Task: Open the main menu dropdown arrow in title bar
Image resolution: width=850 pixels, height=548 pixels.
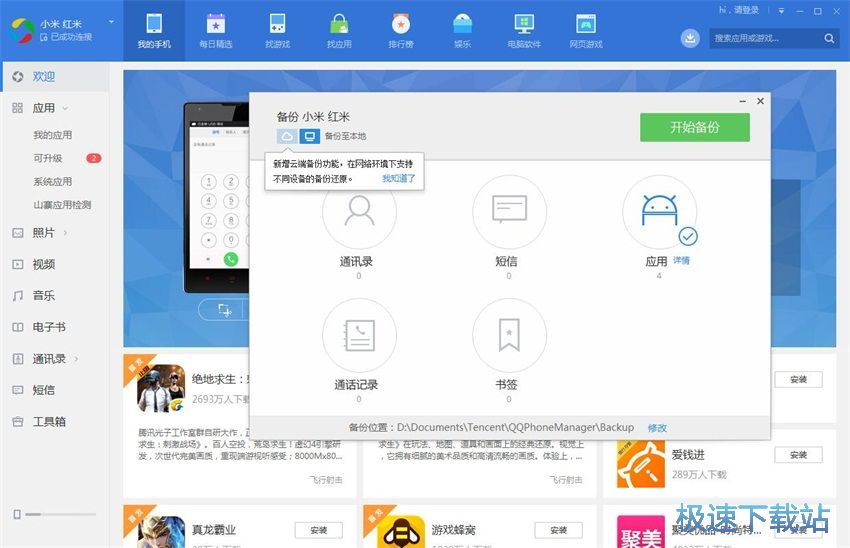Action: 781,11
